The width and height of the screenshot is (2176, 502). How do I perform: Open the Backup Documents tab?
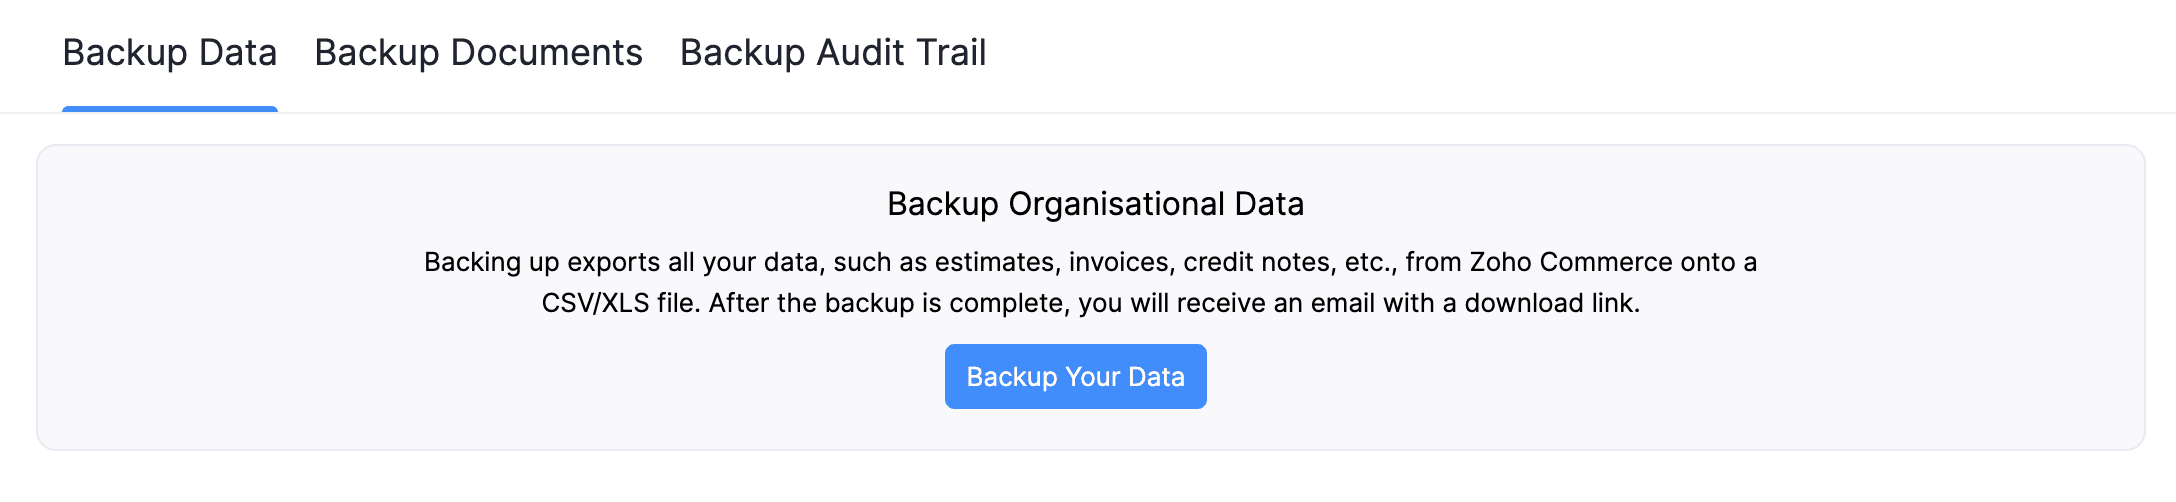tap(478, 53)
